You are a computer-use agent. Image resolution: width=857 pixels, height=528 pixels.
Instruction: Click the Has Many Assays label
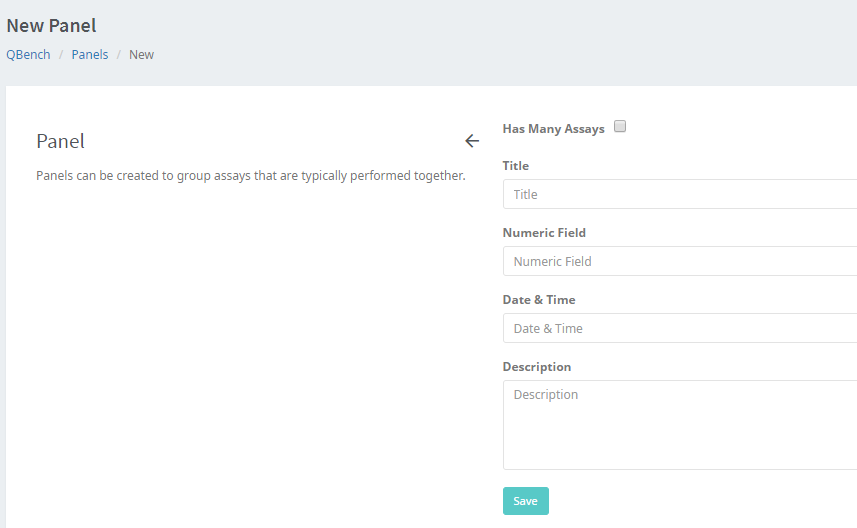click(x=553, y=129)
